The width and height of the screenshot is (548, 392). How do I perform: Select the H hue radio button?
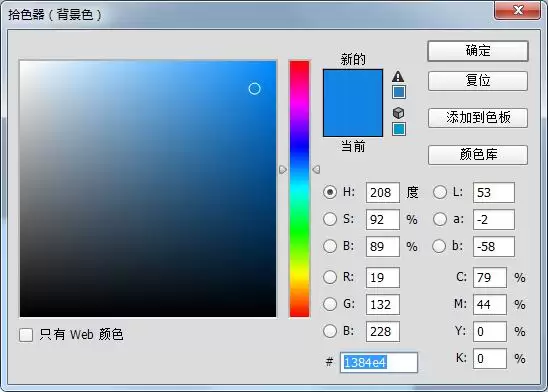tap(330, 192)
